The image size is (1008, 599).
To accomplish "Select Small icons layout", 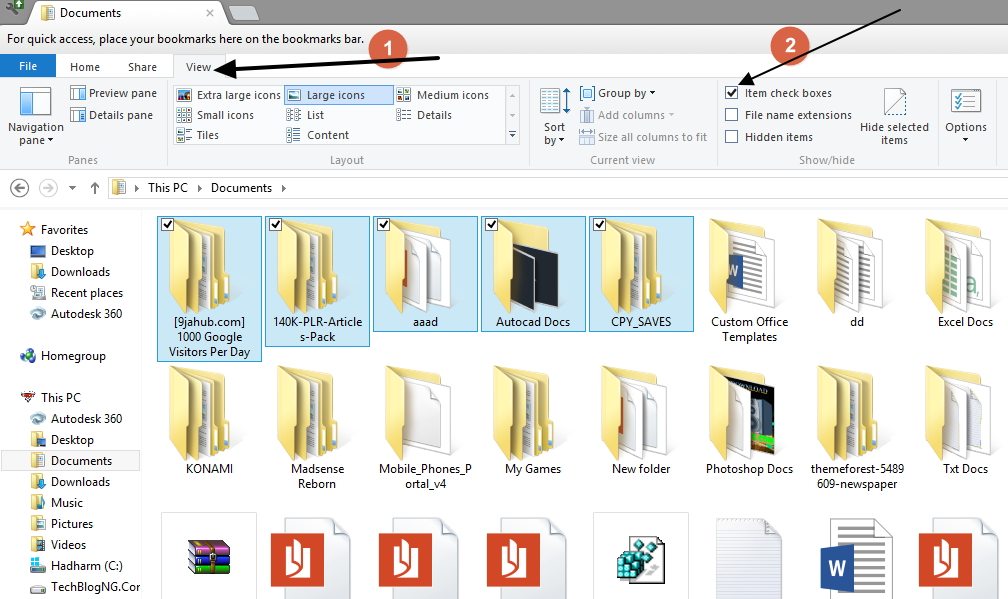I will click(x=215, y=115).
